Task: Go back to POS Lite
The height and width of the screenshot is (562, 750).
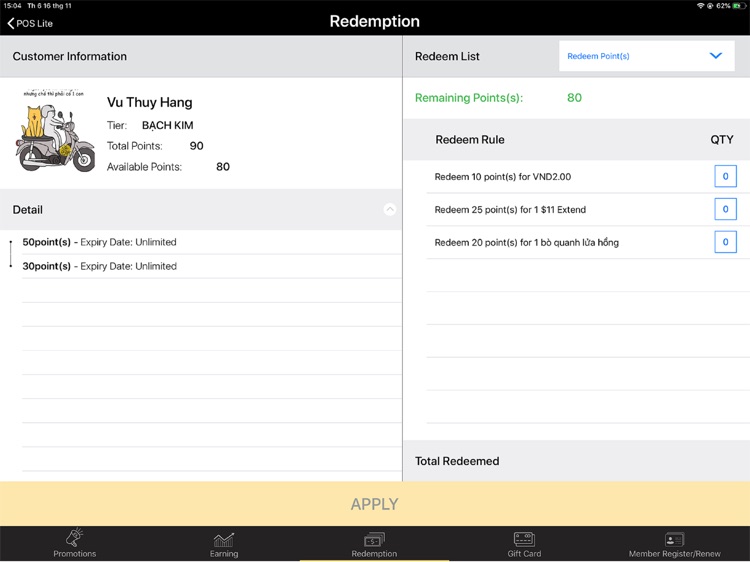Action: point(30,23)
